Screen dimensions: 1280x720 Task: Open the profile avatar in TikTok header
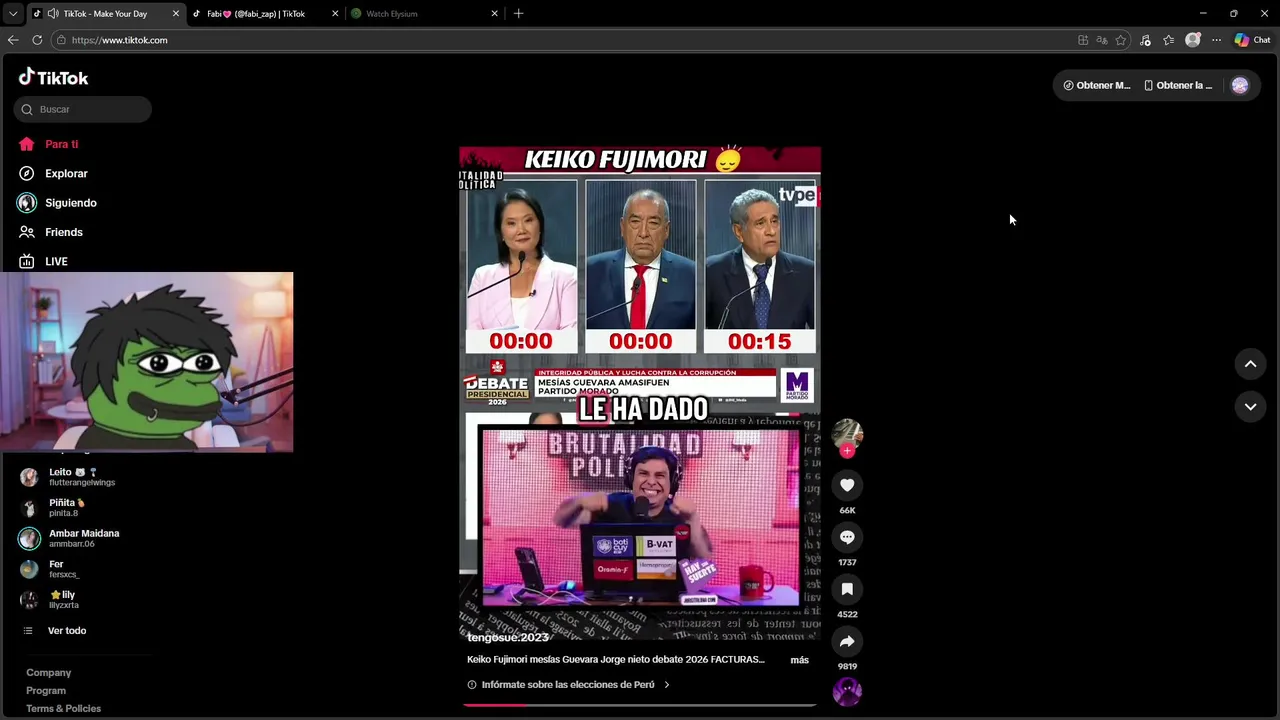tap(1240, 86)
